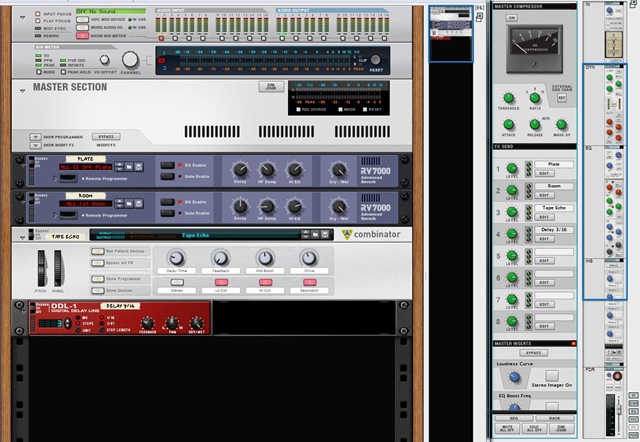Toggle the Show Big Meter button

click(x=82, y=36)
